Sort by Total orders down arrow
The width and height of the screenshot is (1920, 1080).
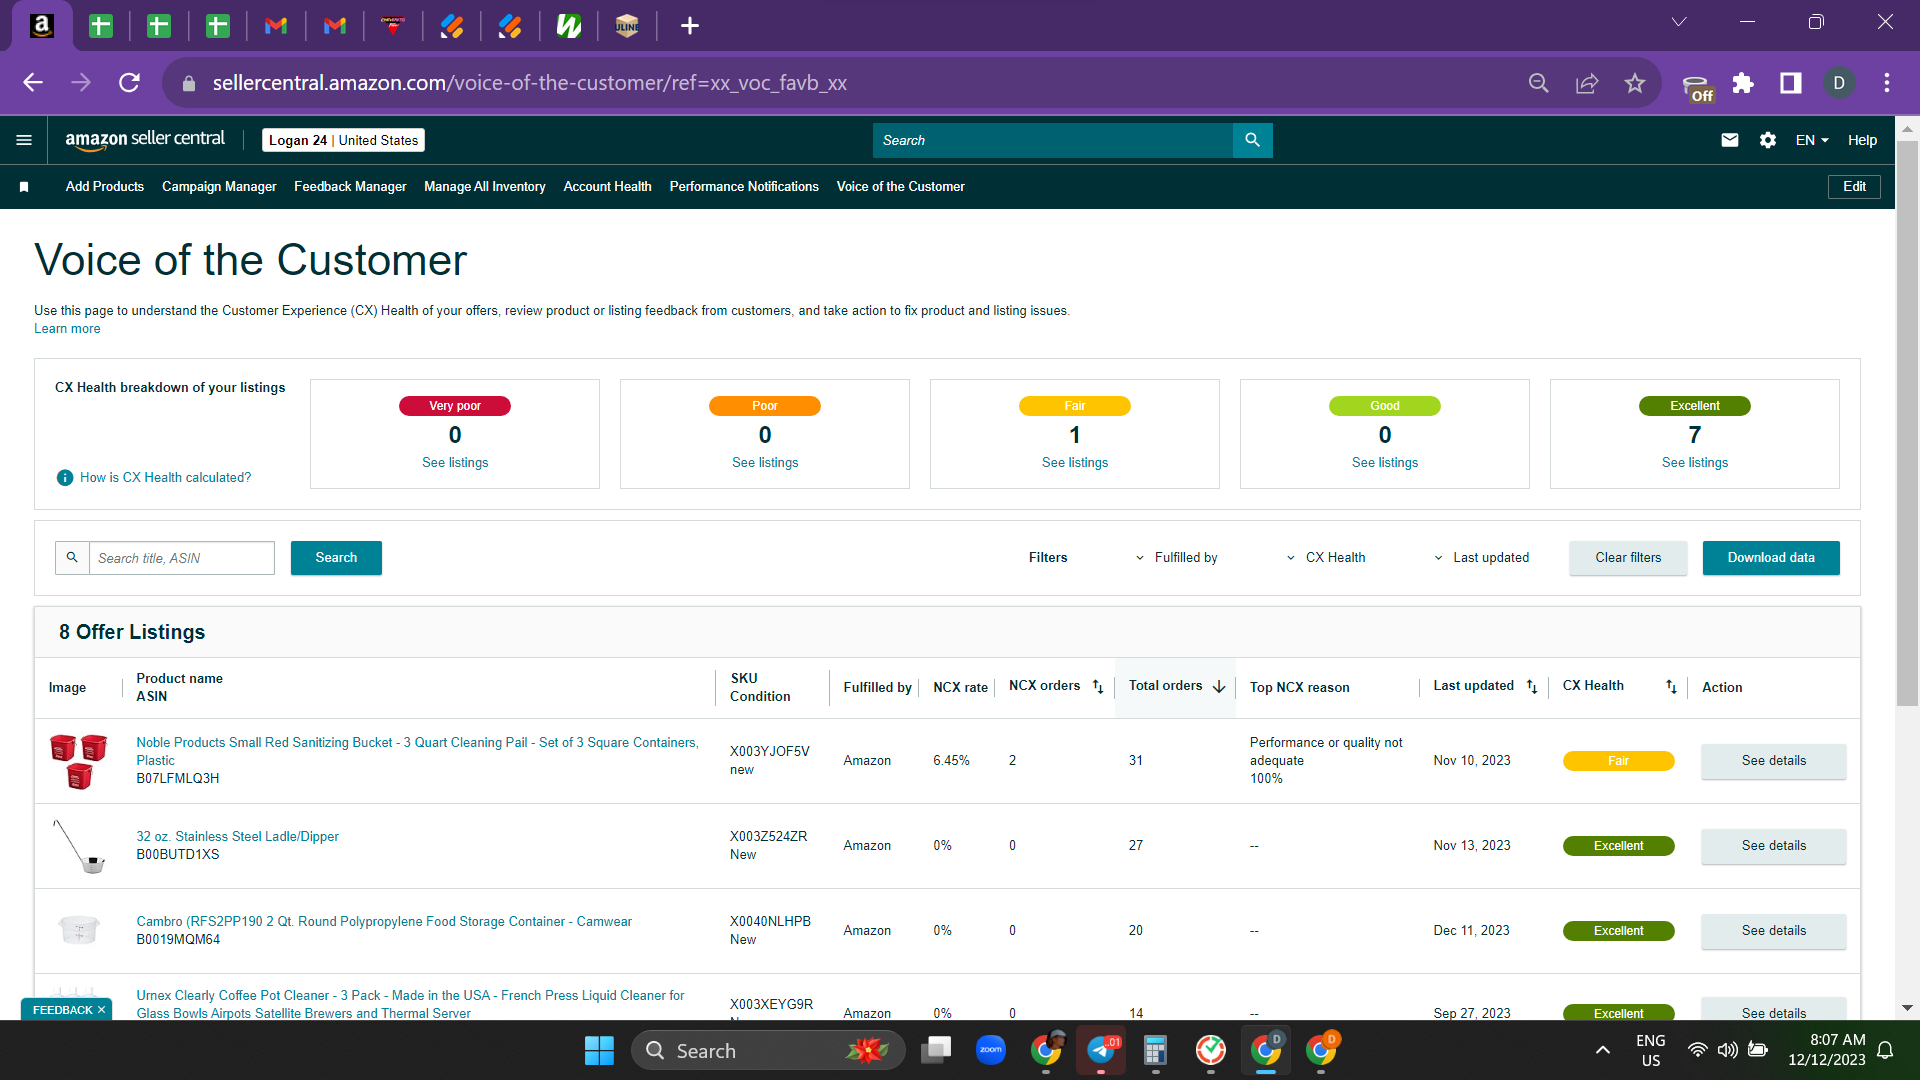point(1219,687)
